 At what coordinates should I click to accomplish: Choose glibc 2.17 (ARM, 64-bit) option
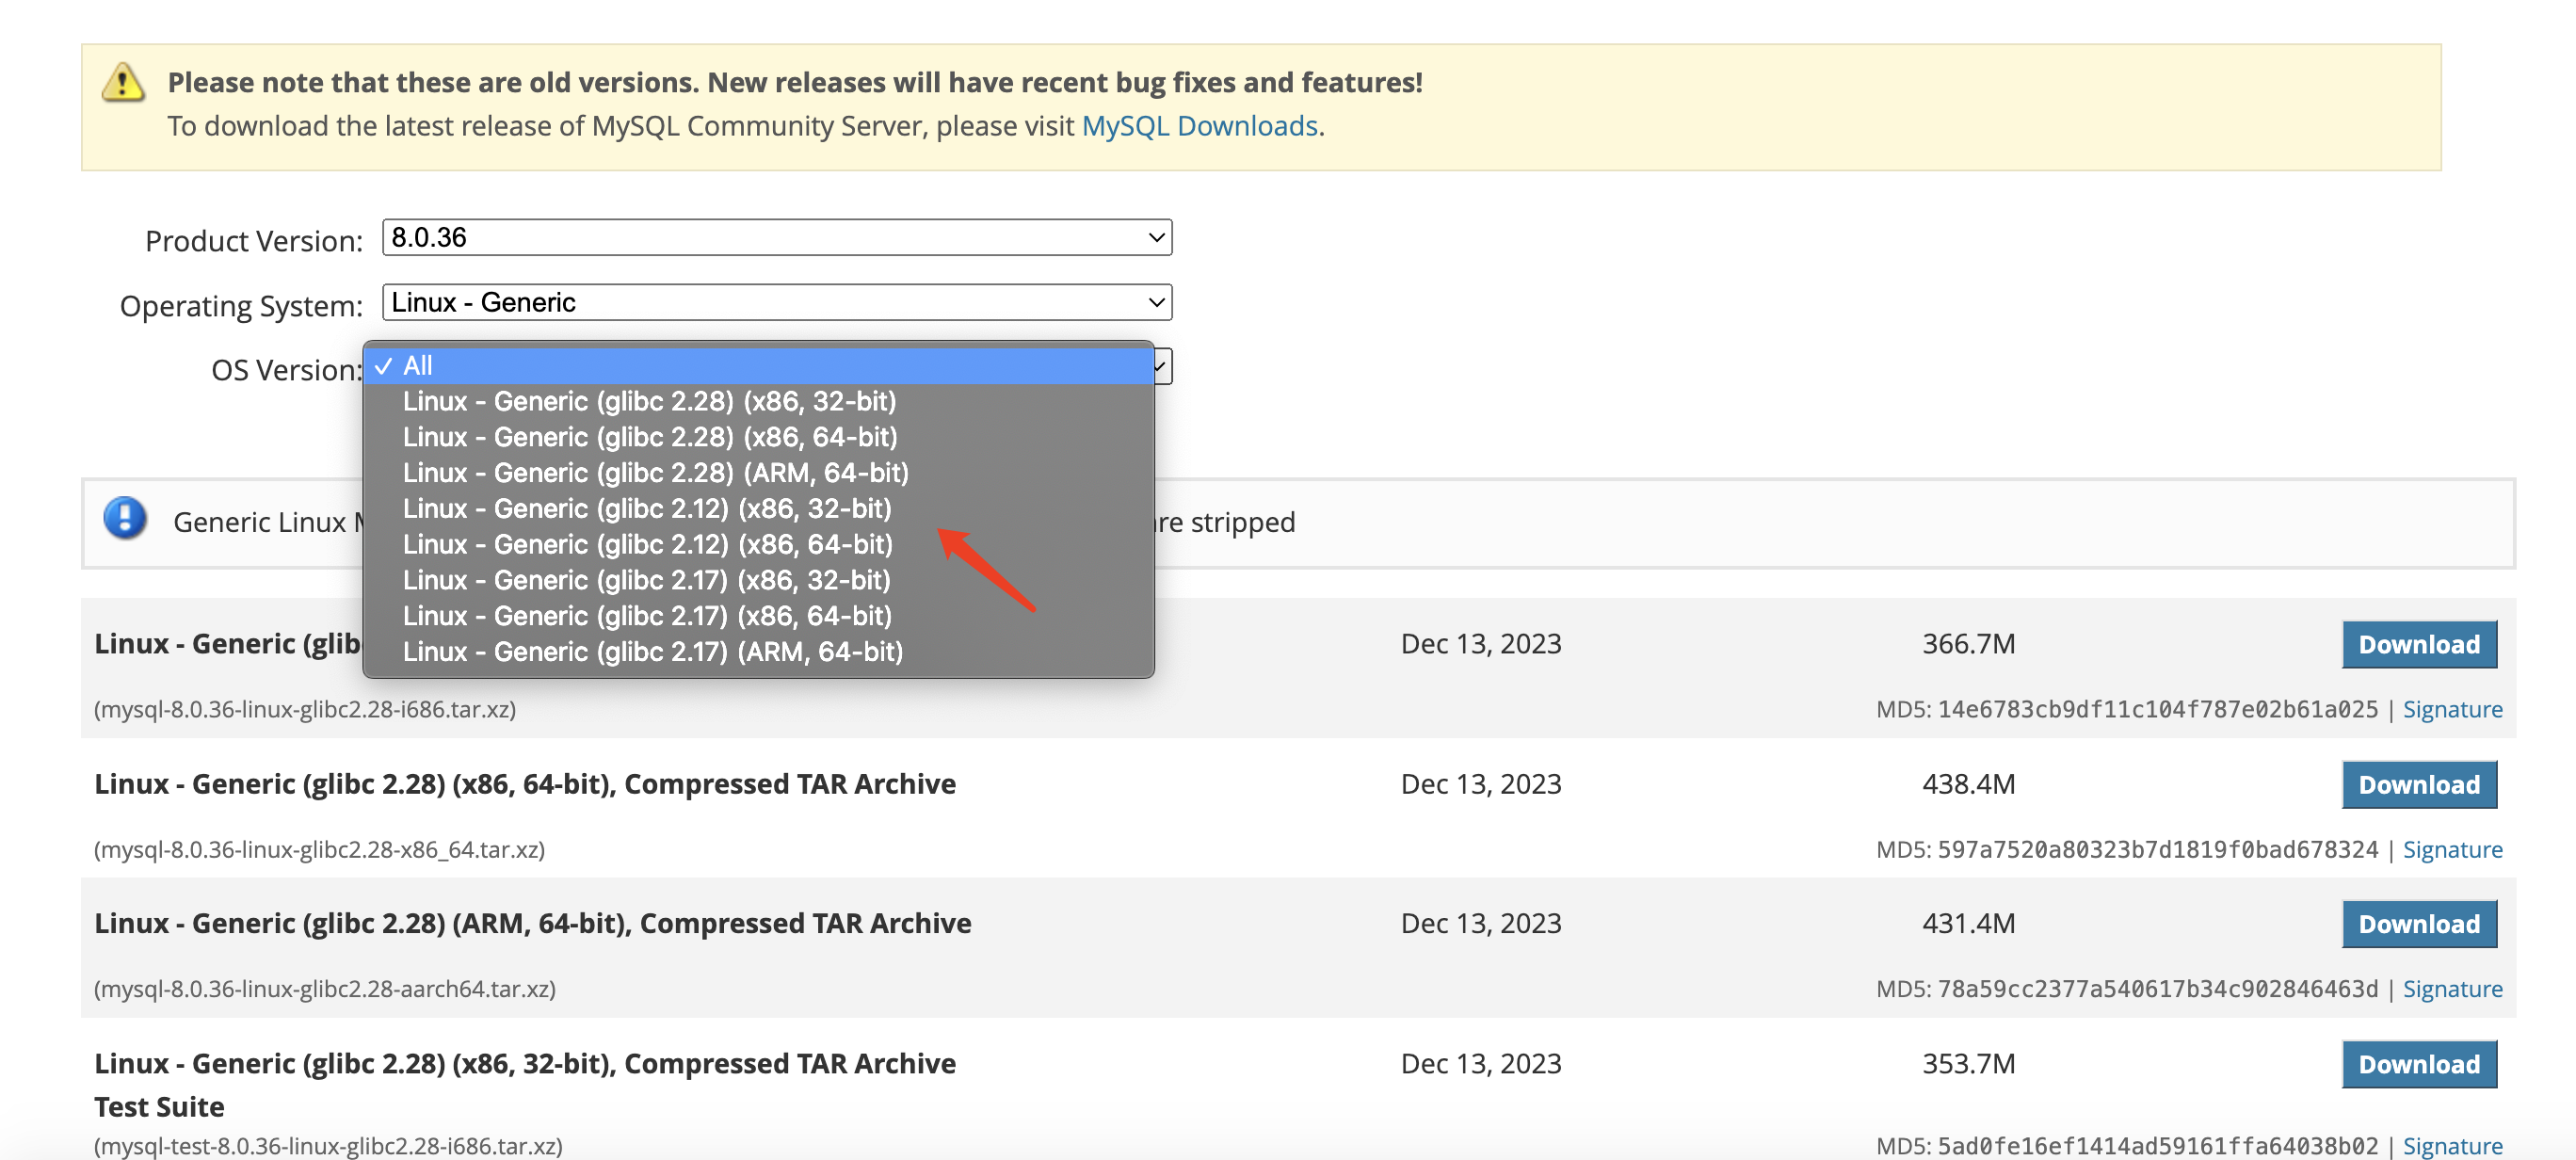[x=759, y=652]
